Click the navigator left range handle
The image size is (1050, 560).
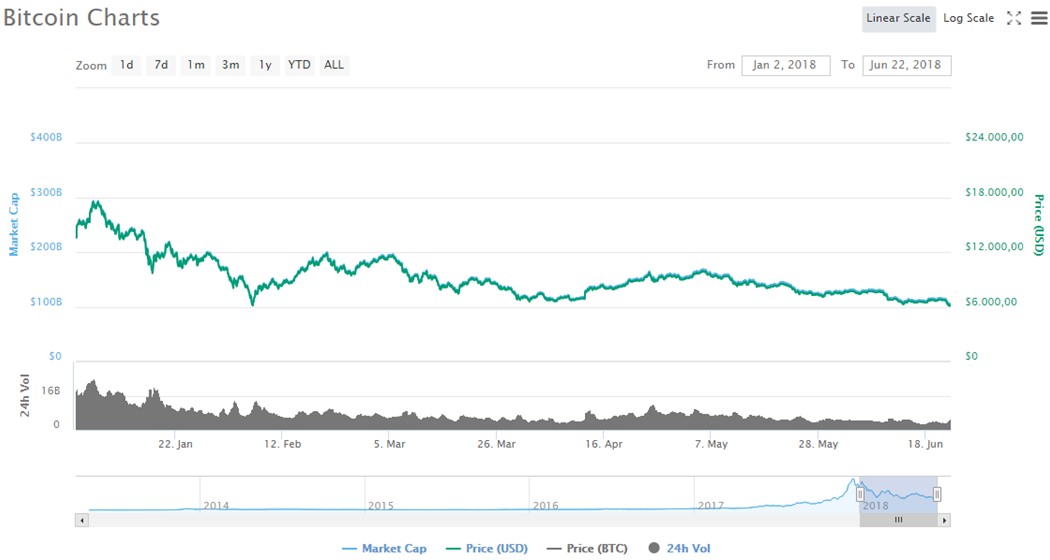pos(860,494)
